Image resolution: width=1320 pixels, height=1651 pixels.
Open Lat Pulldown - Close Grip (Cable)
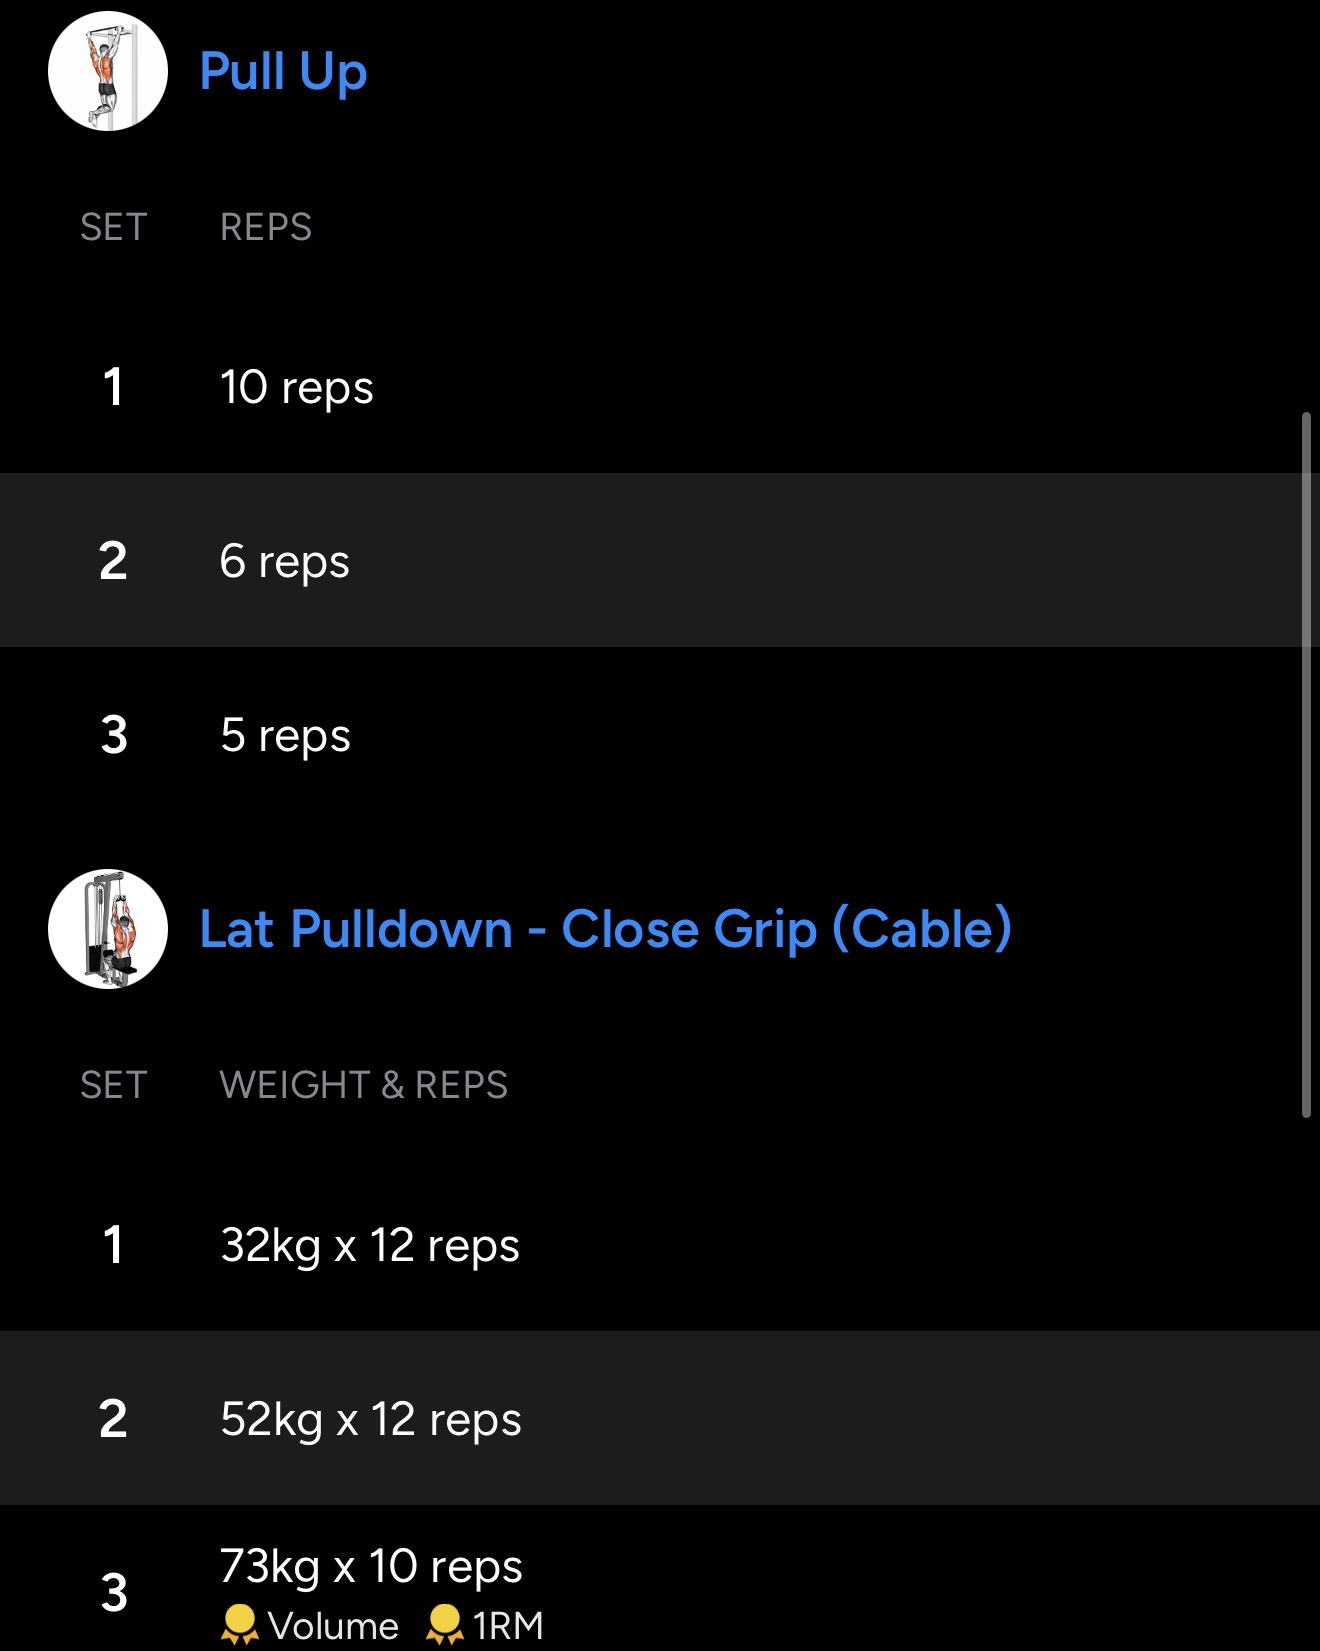(x=605, y=929)
